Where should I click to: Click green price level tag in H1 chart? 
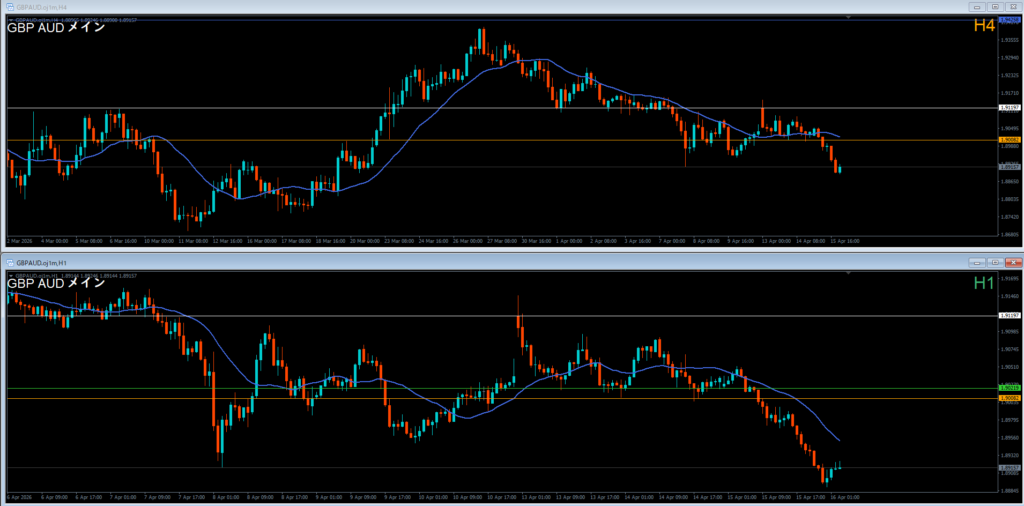click(x=1009, y=388)
